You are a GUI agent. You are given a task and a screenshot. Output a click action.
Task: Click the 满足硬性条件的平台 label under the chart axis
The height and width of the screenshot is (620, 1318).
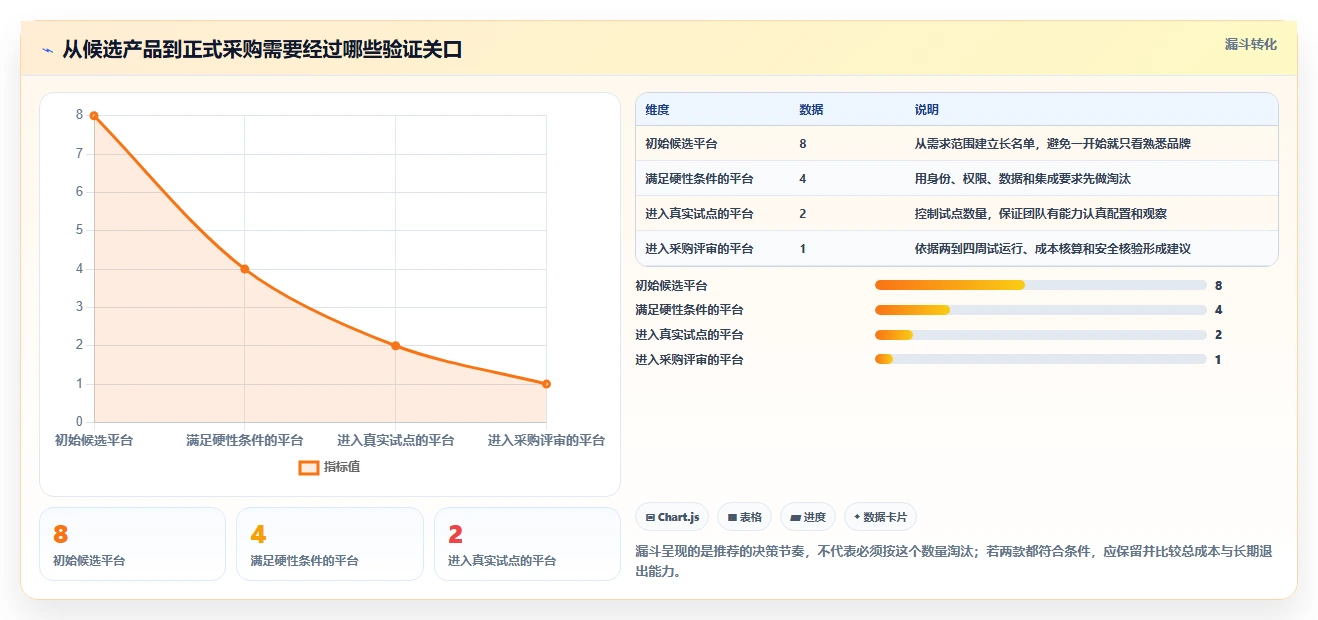(244, 440)
